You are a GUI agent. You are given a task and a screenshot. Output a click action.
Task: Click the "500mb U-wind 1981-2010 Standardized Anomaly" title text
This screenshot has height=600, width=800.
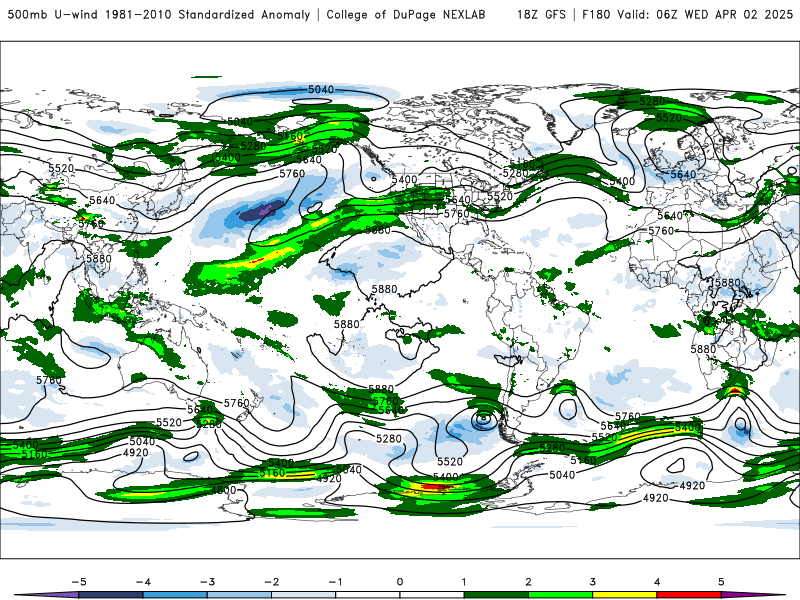(x=159, y=14)
